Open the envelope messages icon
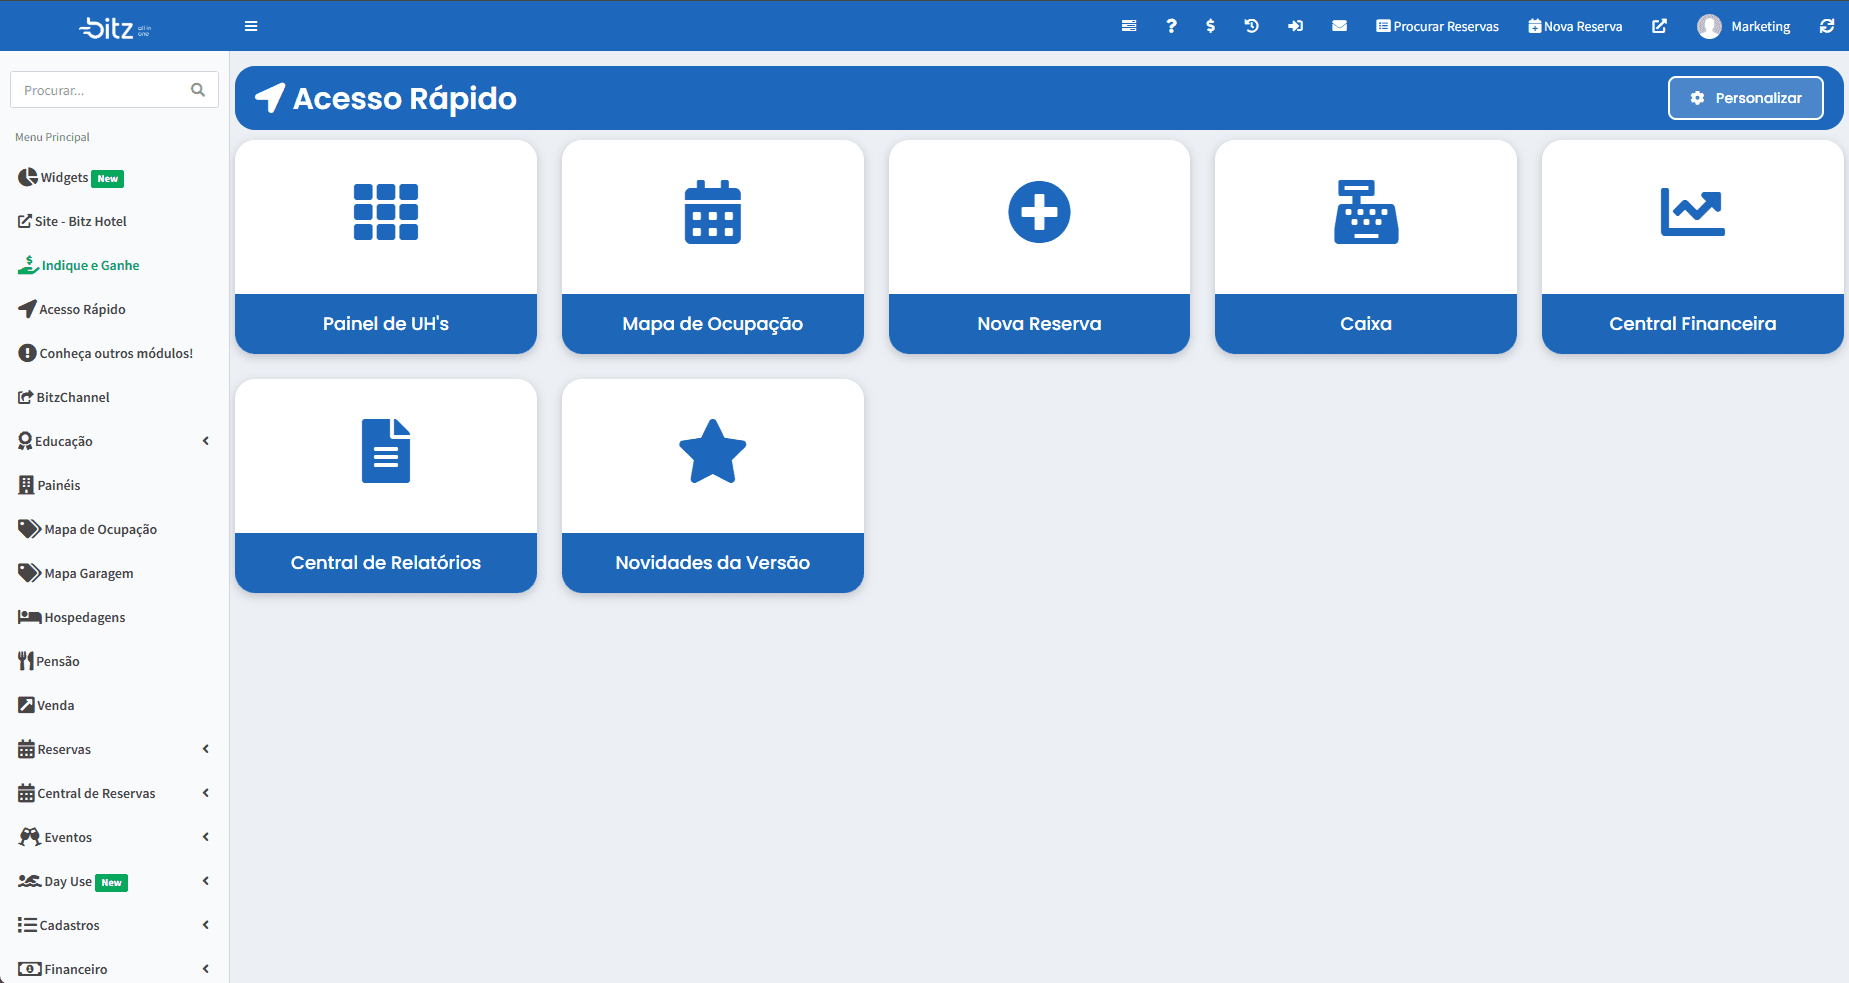 (1339, 26)
